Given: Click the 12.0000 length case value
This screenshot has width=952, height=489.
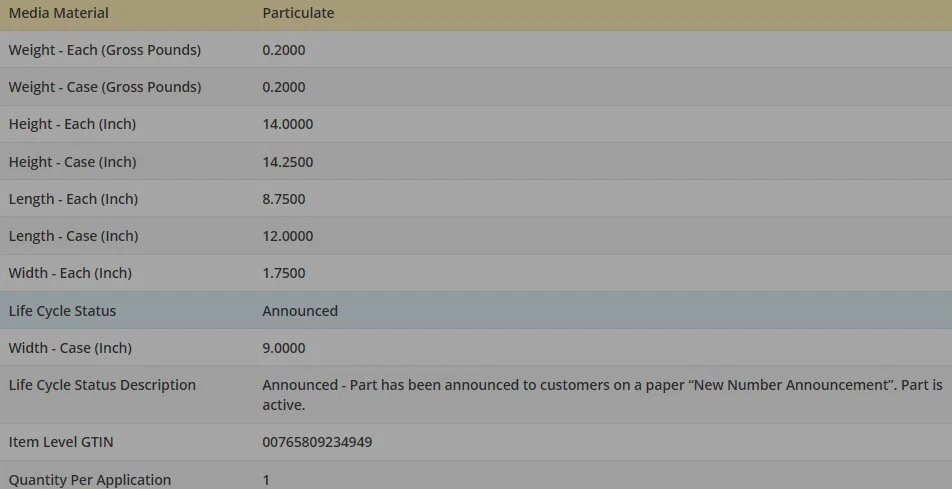Looking at the screenshot, I should click(x=288, y=236).
